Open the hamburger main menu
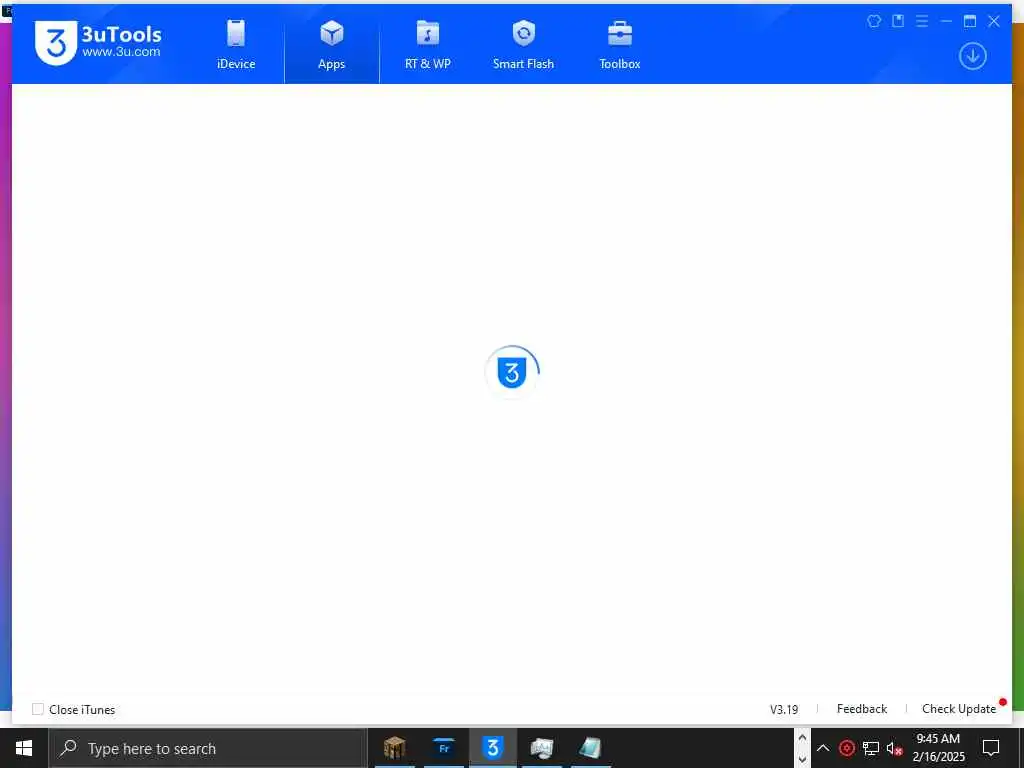The height and width of the screenshot is (768, 1024). click(922, 21)
